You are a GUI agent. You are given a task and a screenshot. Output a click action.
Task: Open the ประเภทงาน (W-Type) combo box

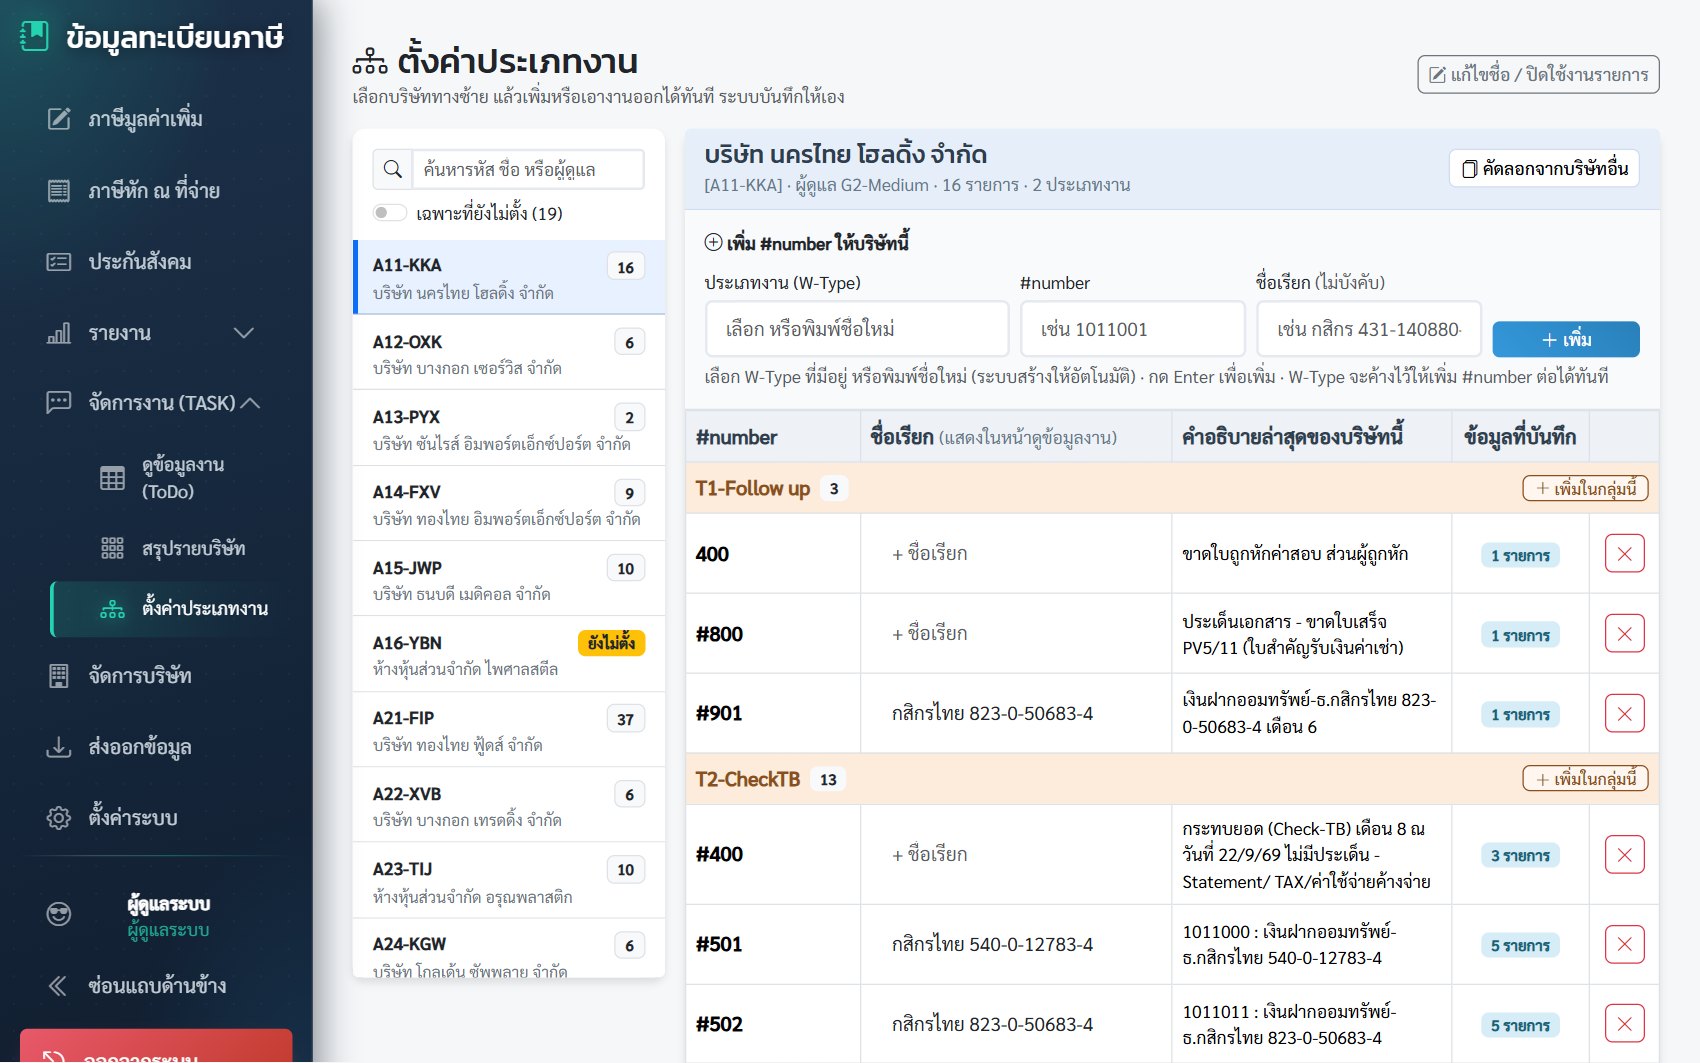point(857,329)
